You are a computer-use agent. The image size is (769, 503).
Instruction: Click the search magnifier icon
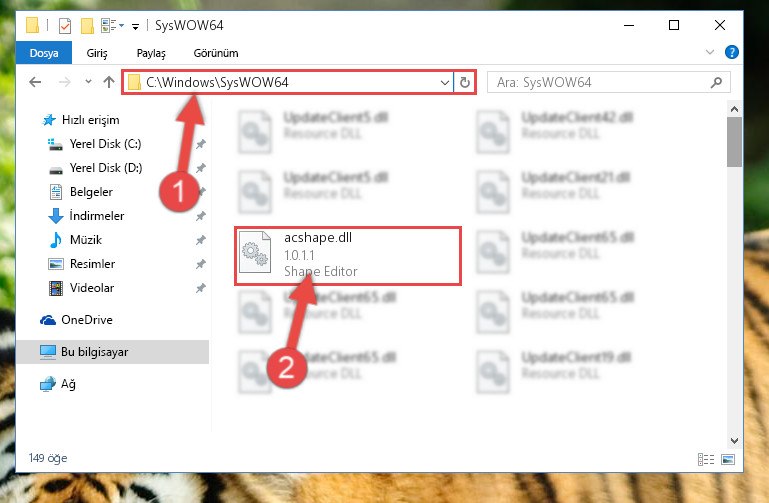coord(716,82)
